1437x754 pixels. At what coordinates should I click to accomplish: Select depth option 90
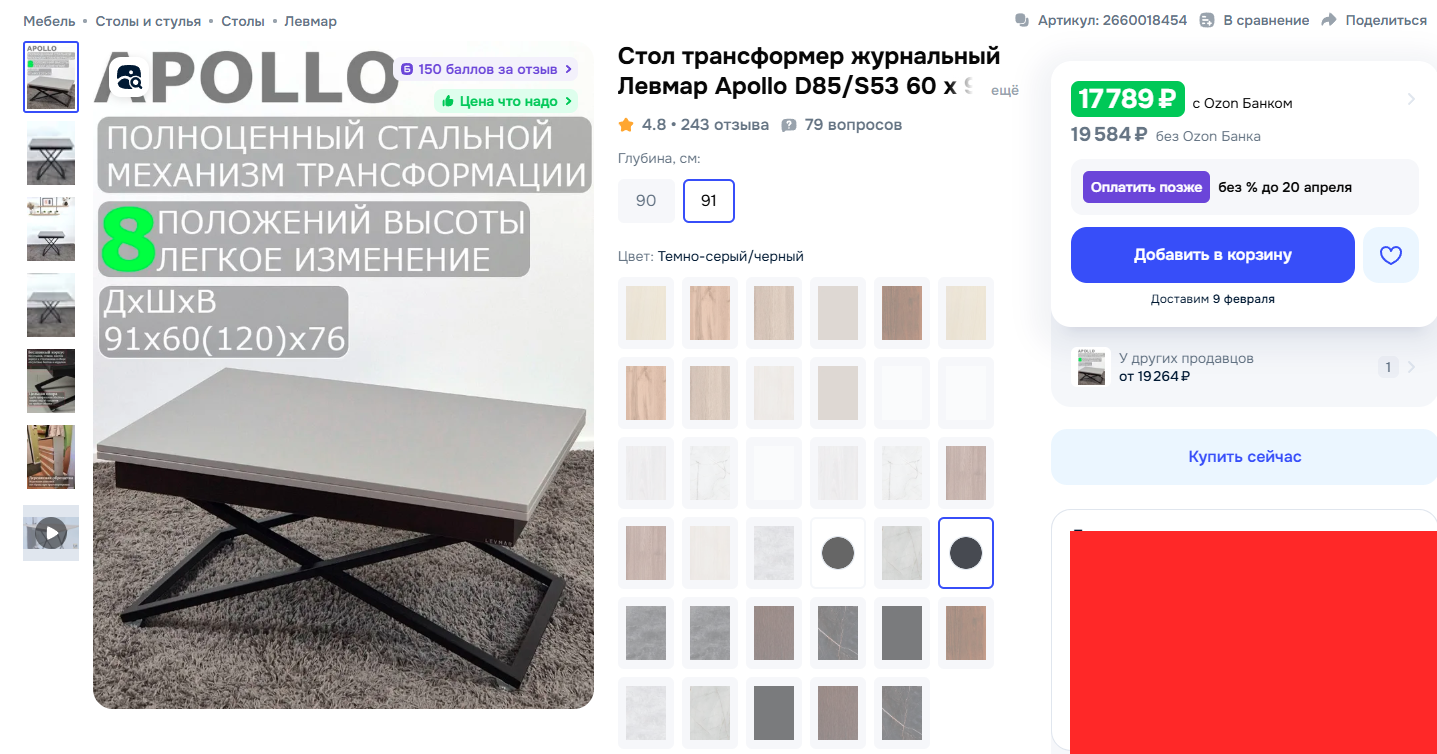point(646,201)
